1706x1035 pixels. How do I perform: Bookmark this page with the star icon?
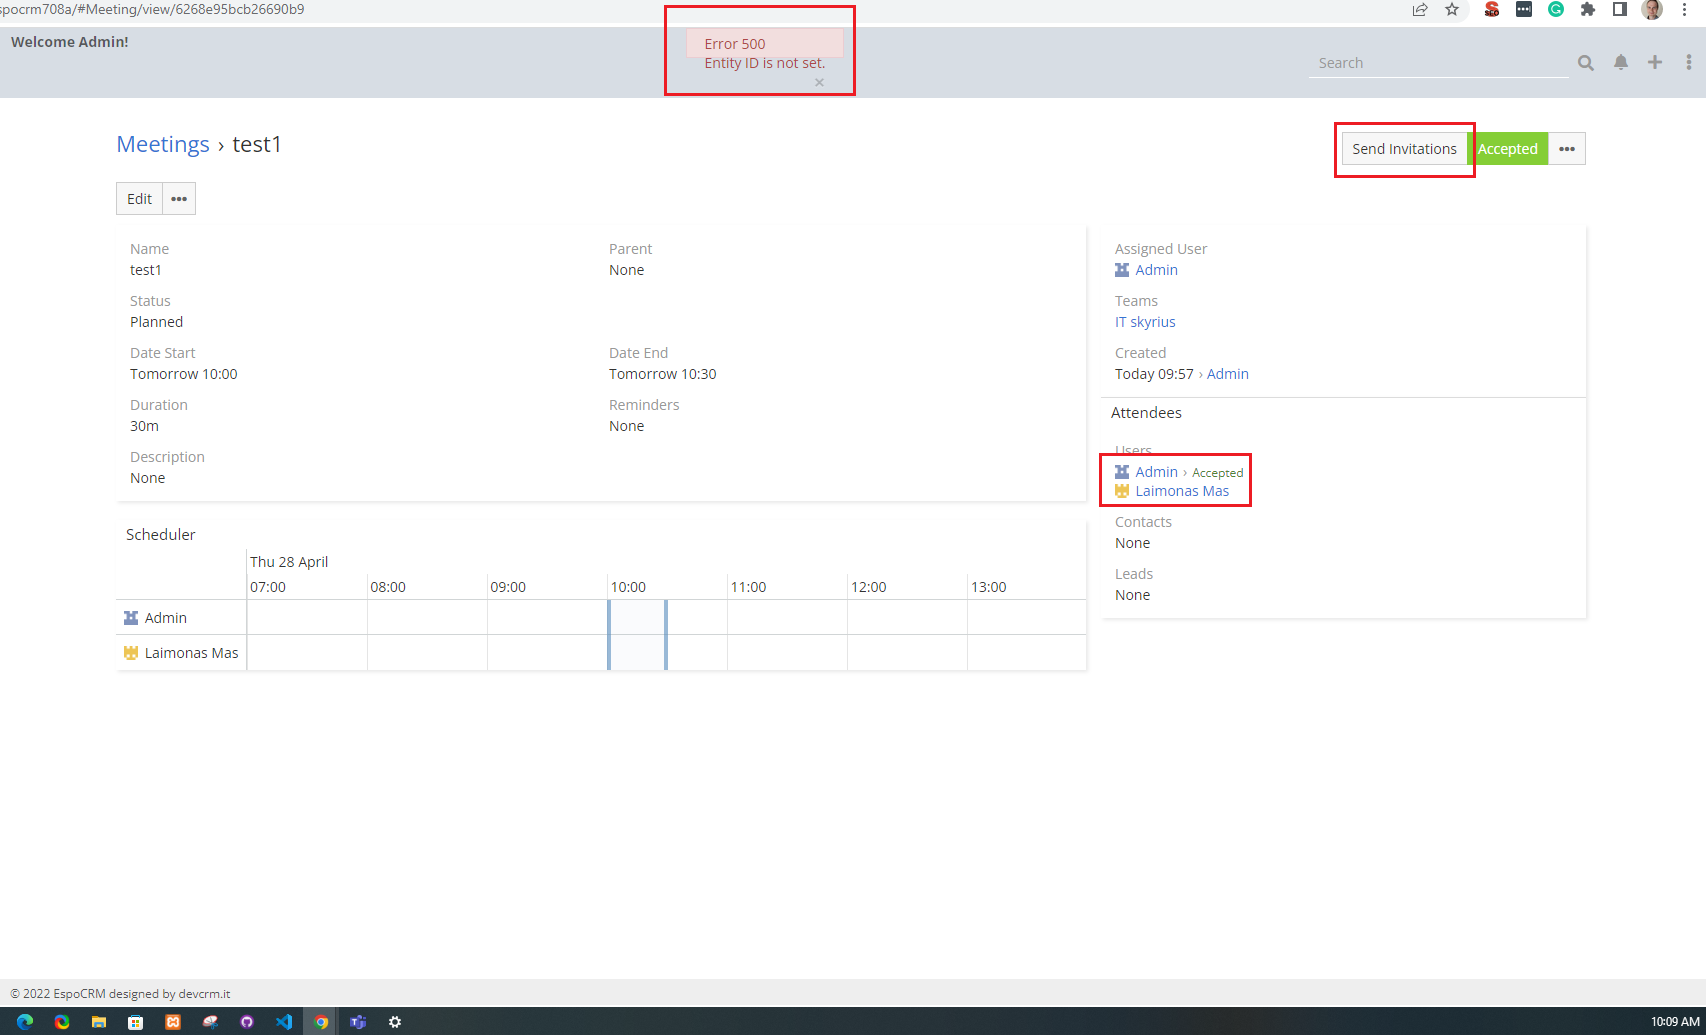click(x=1452, y=9)
